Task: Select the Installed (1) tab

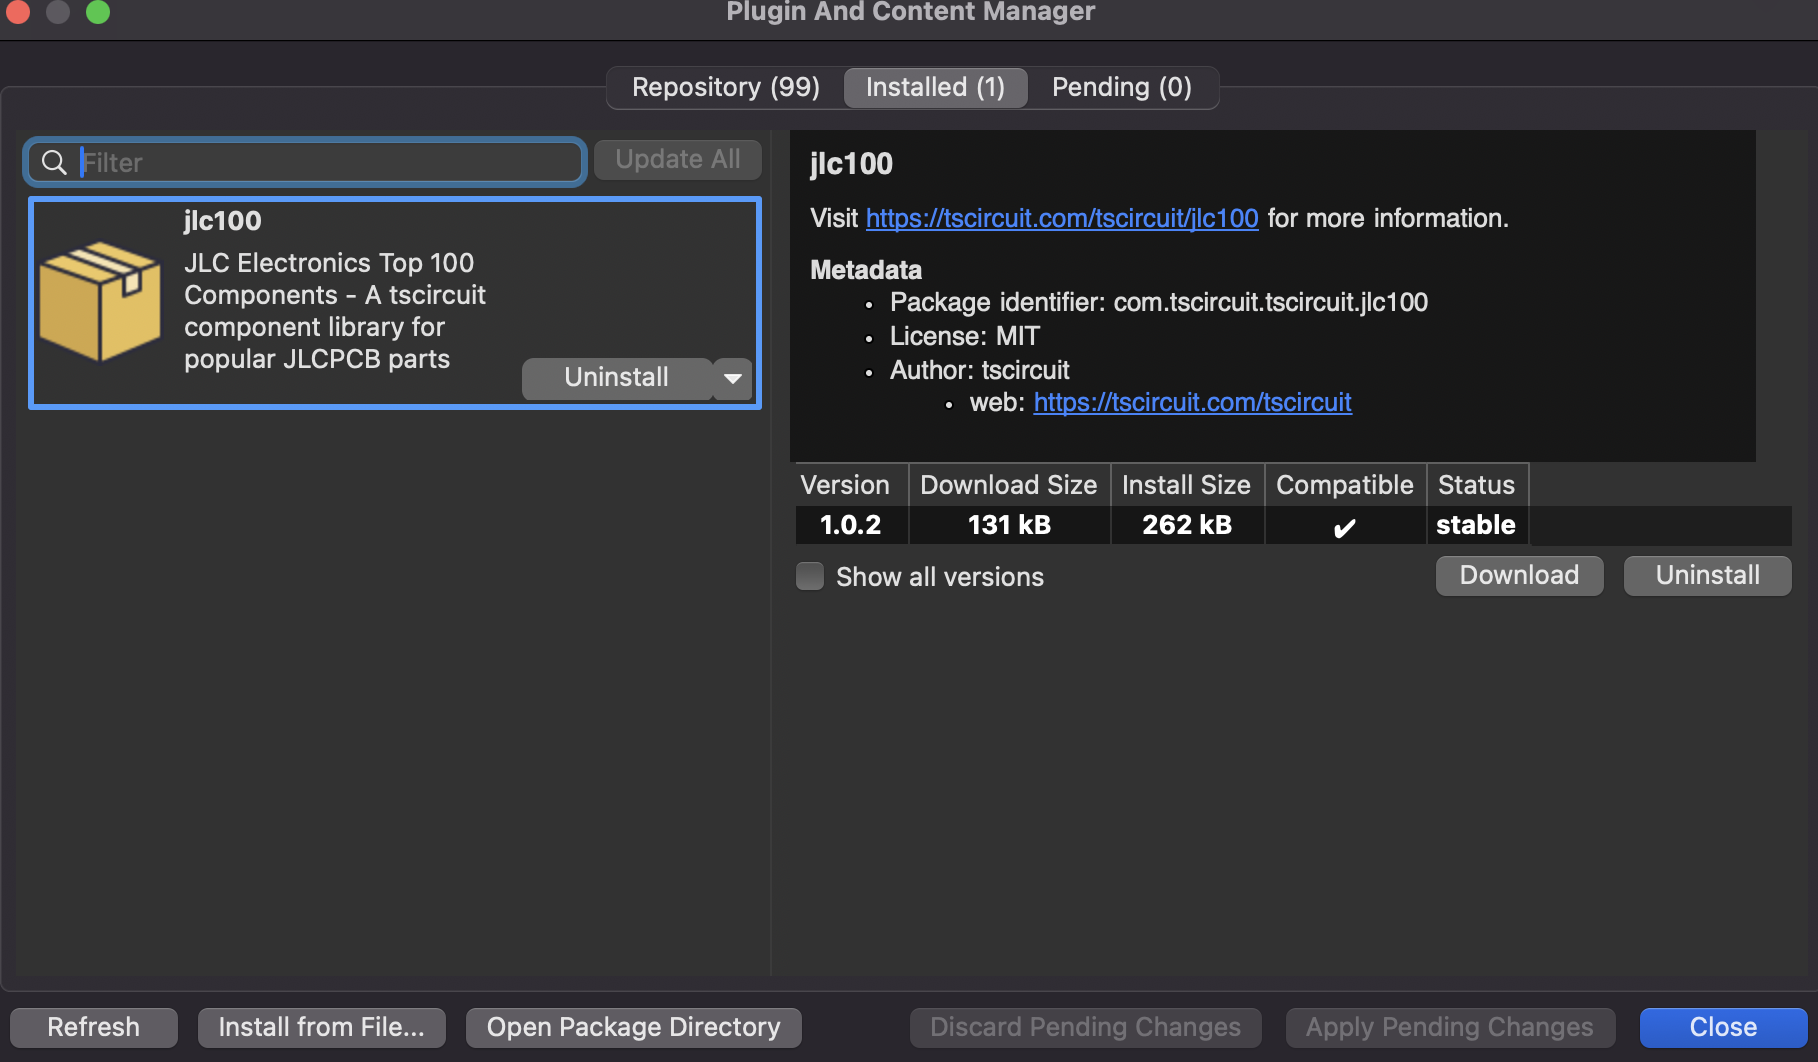Action: pyautogui.click(x=935, y=87)
